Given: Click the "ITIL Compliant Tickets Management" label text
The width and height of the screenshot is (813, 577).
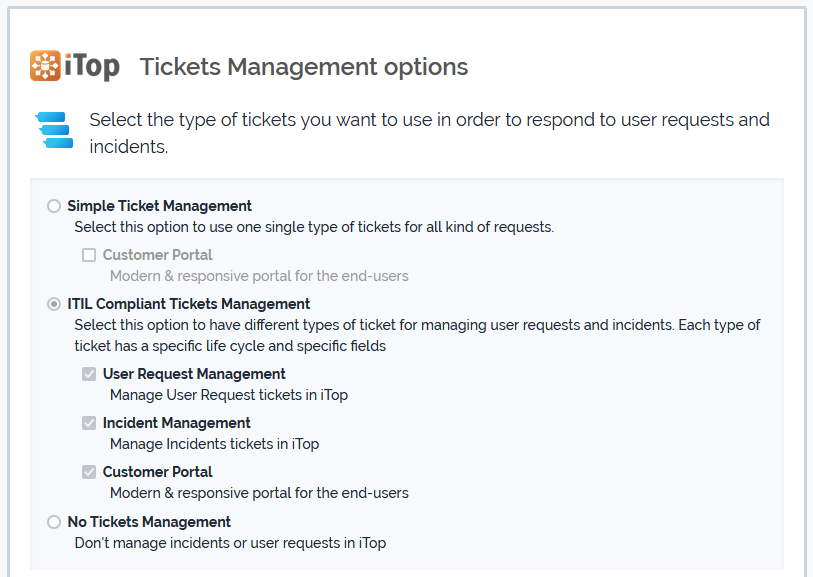Looking at the screenshot, I should click(x=188, y=304).
